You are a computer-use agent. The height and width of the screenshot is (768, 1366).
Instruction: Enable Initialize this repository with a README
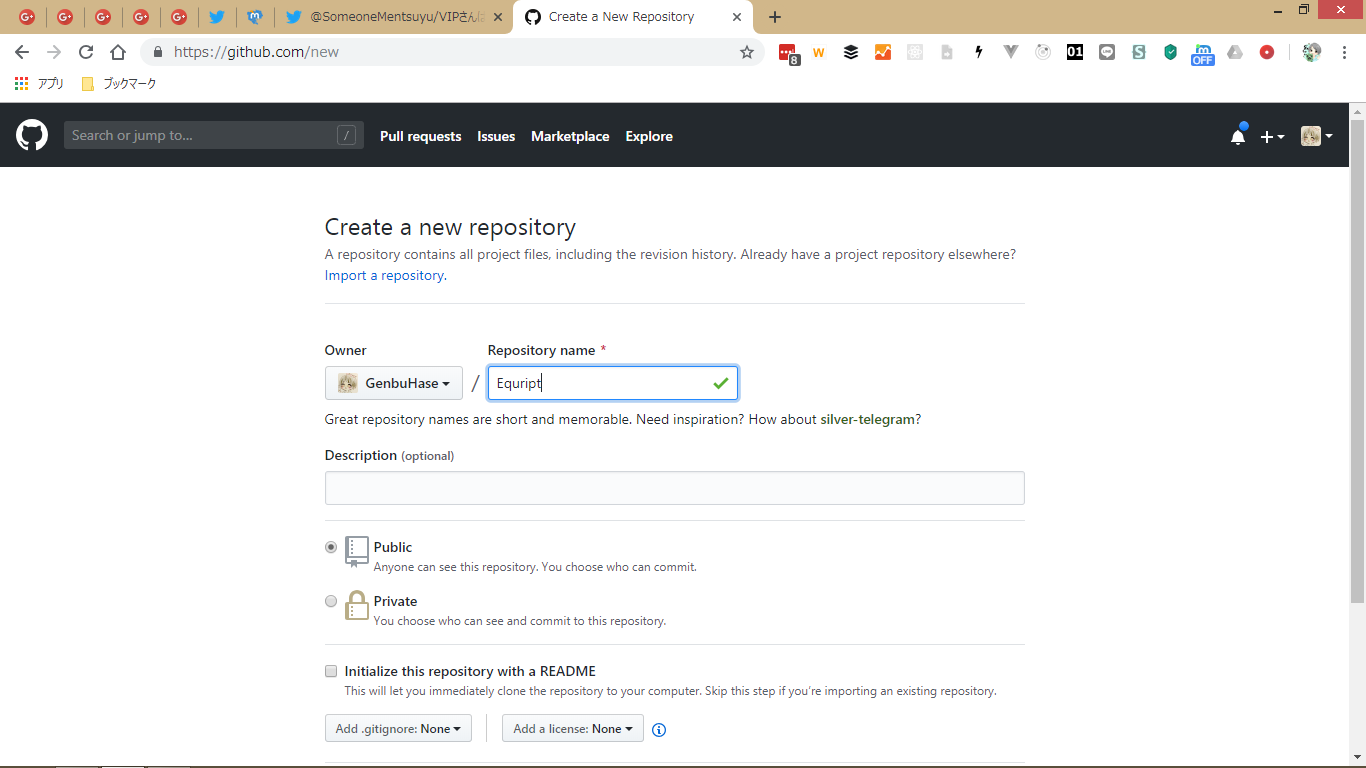[331, 671]
